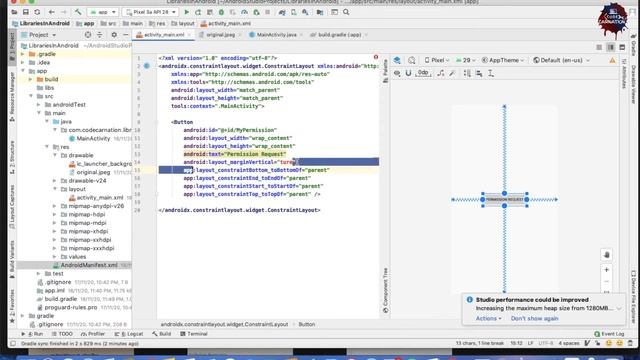
Task: Click the Button breadcrumb below editor
Action: [x=307, y=324]
